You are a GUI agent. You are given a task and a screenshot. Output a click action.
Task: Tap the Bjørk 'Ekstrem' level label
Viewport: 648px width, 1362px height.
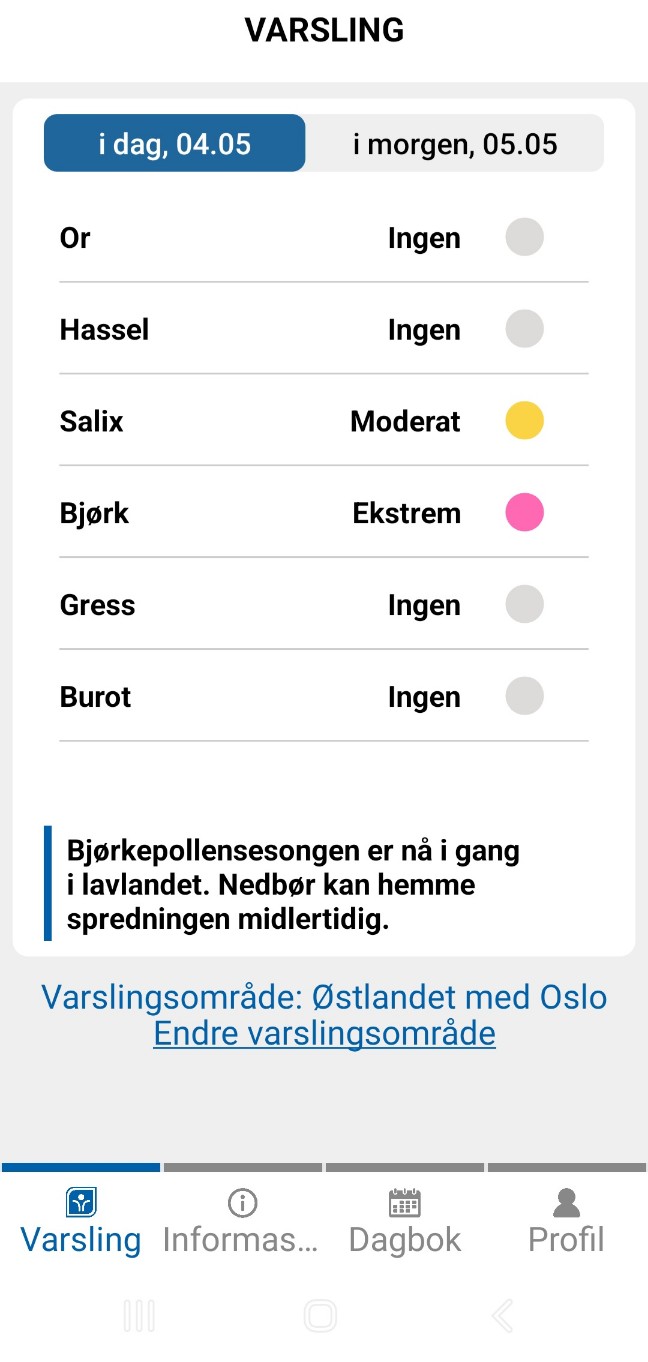pyautogui.click(x=407, y=514)
